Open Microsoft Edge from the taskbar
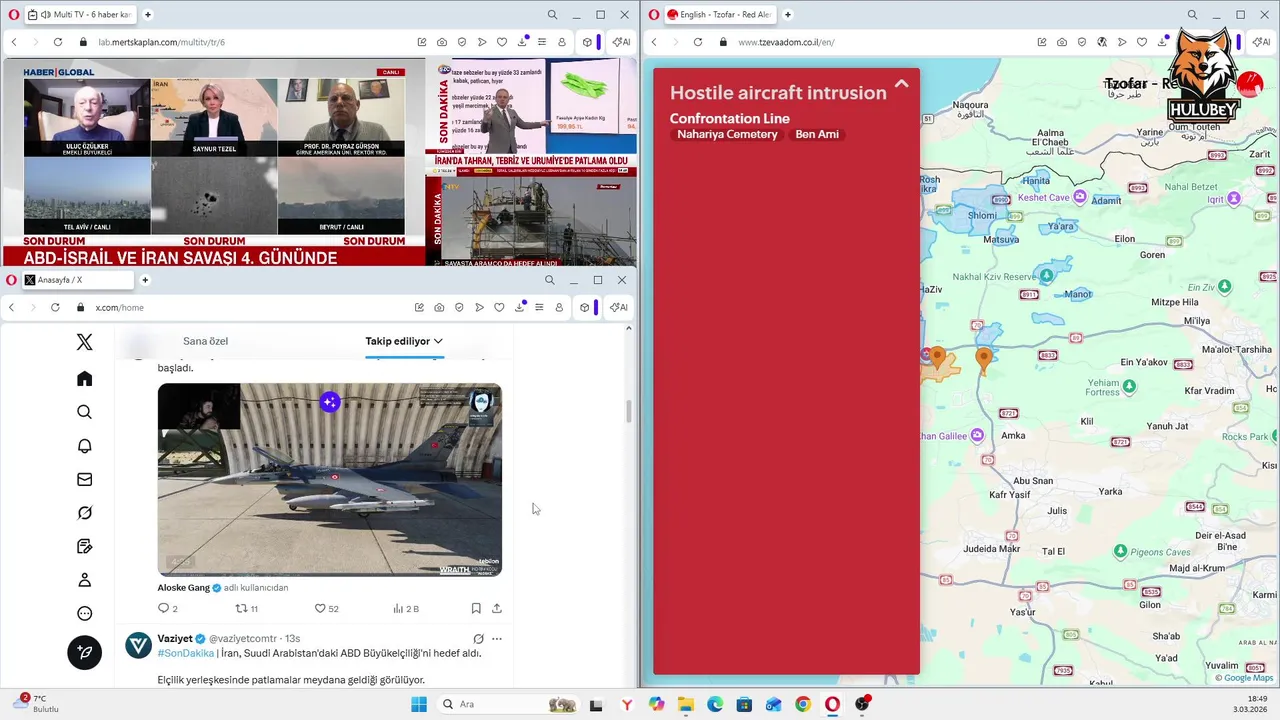 click(715, 704)
